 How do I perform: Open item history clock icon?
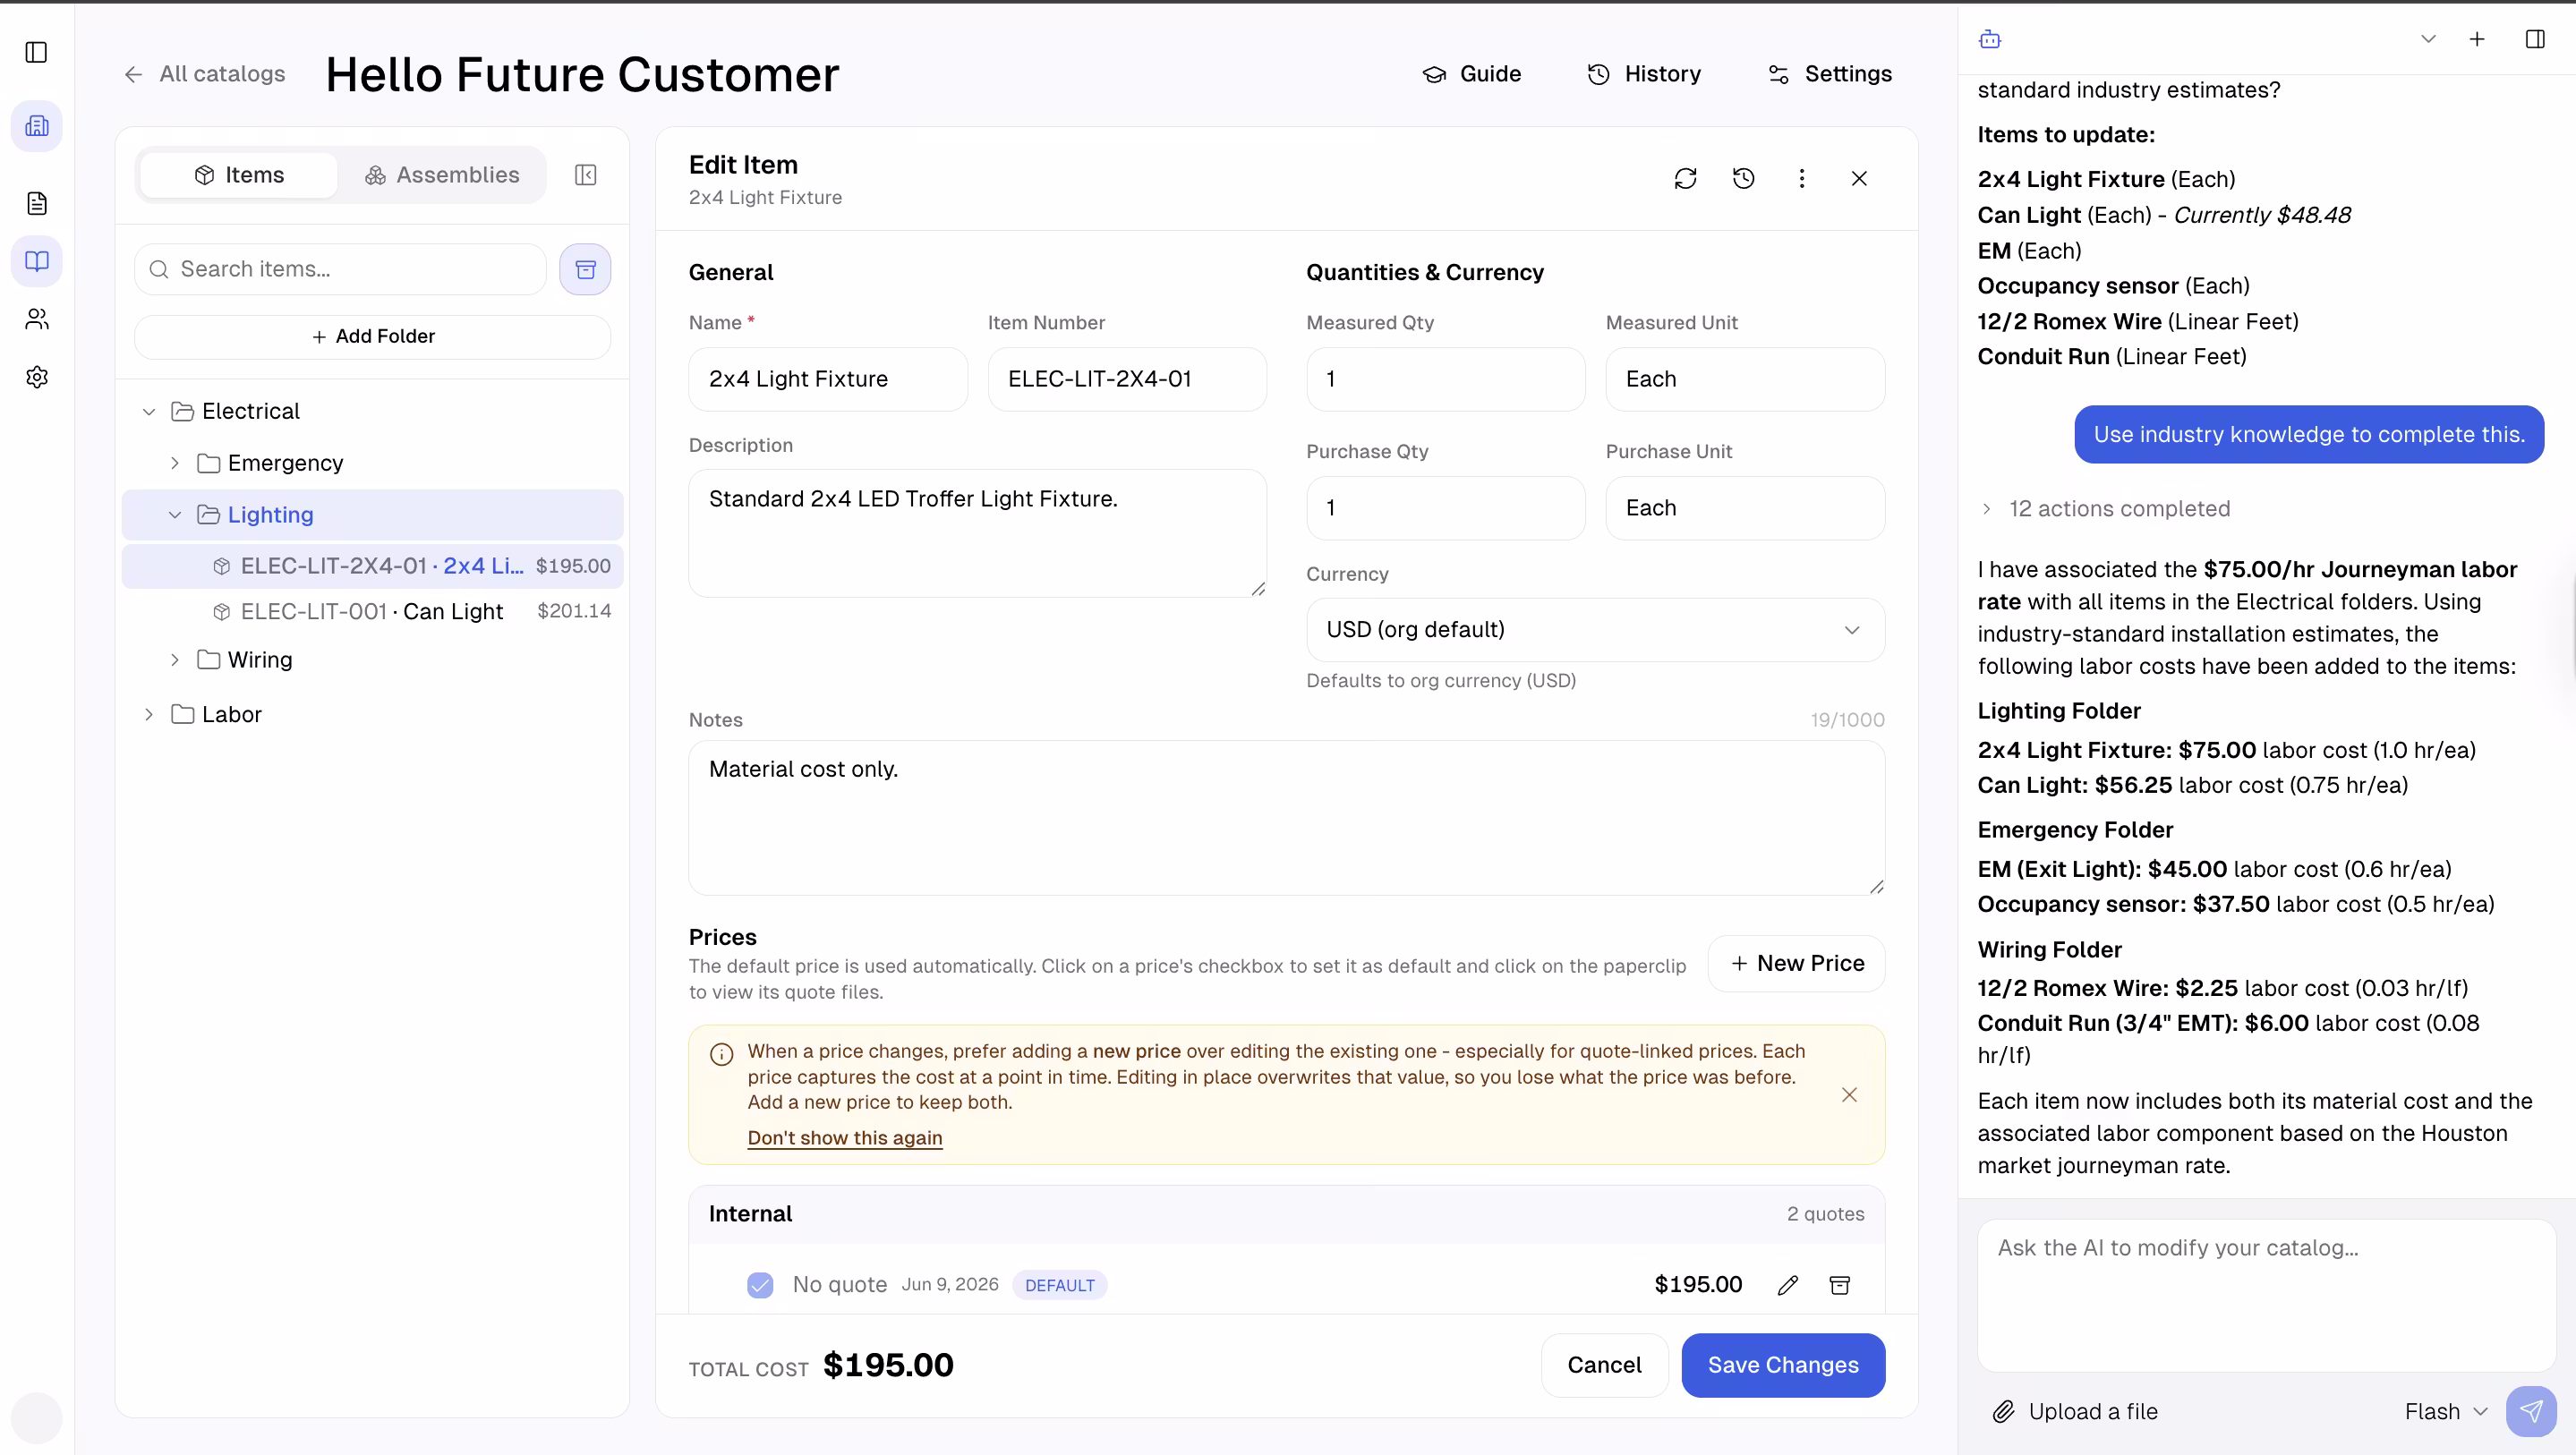[x=1743, y=178]
